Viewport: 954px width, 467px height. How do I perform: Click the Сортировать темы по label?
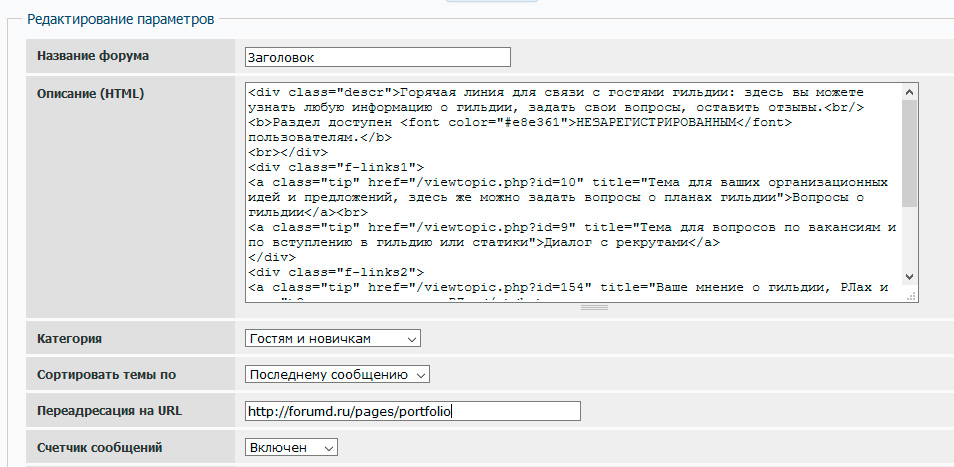(106, 374)
